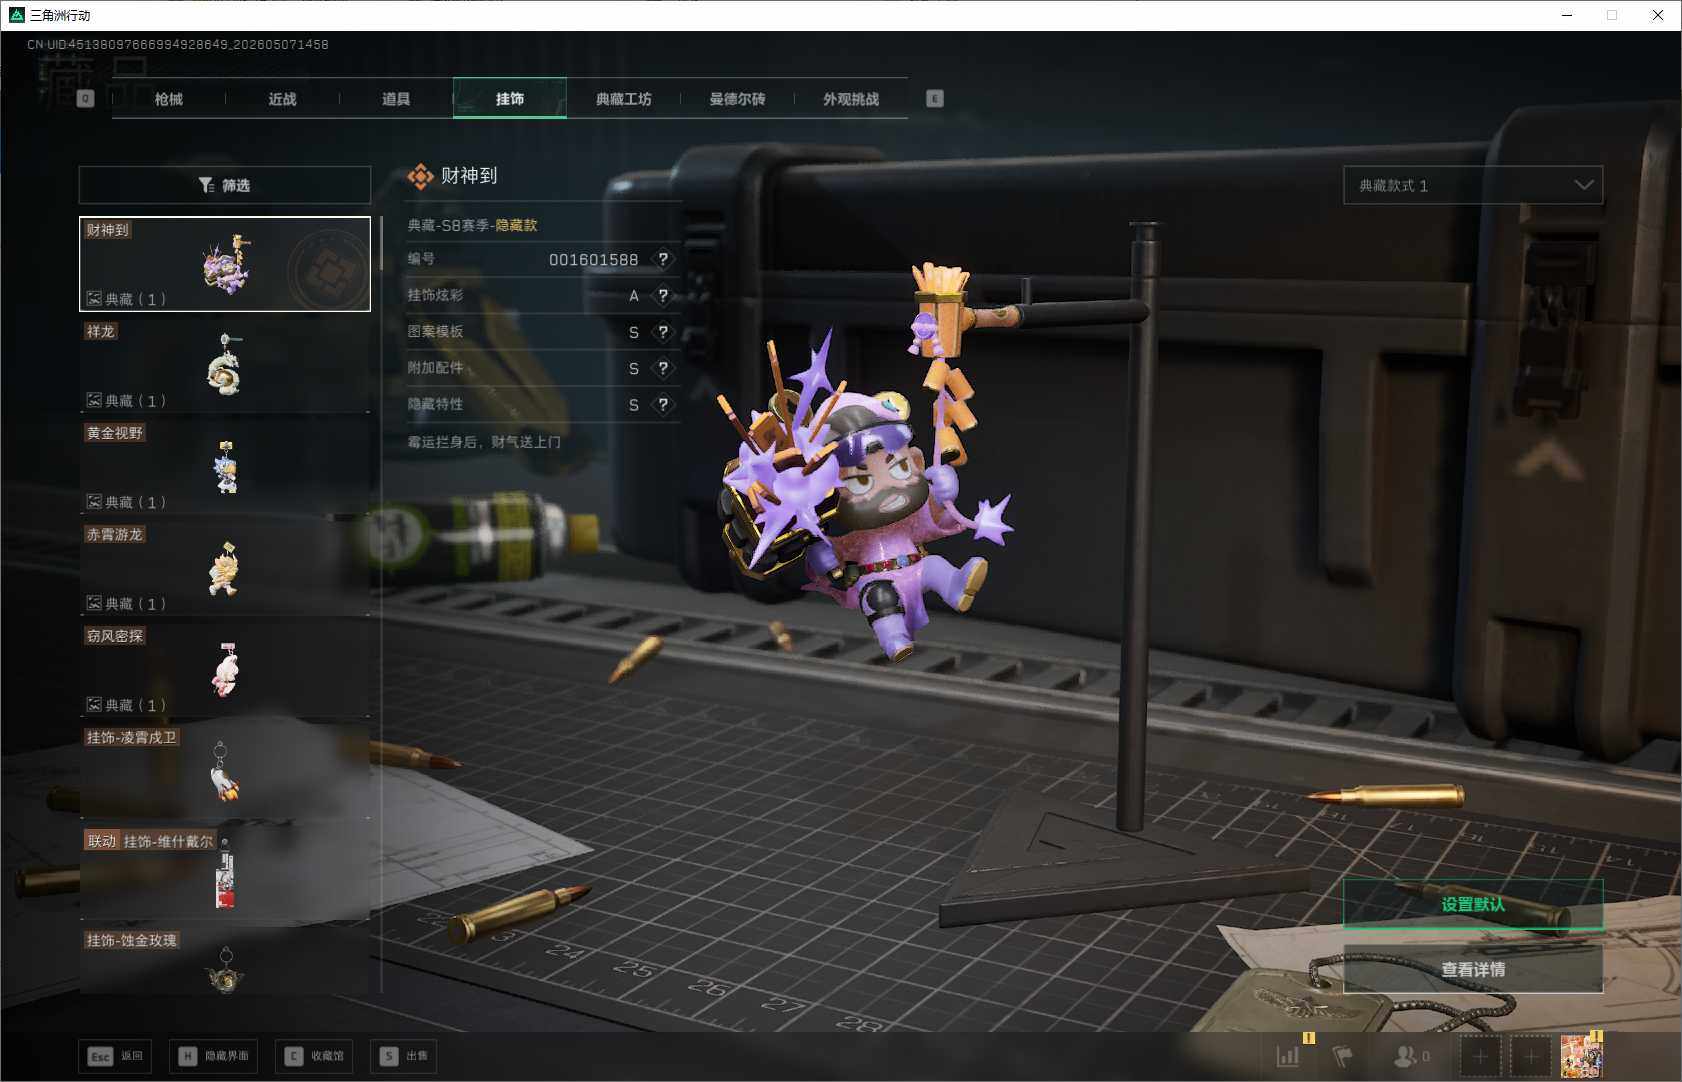Switch to the 近战 tab
Screen dimensions: 1682x1082
point(283,99)
